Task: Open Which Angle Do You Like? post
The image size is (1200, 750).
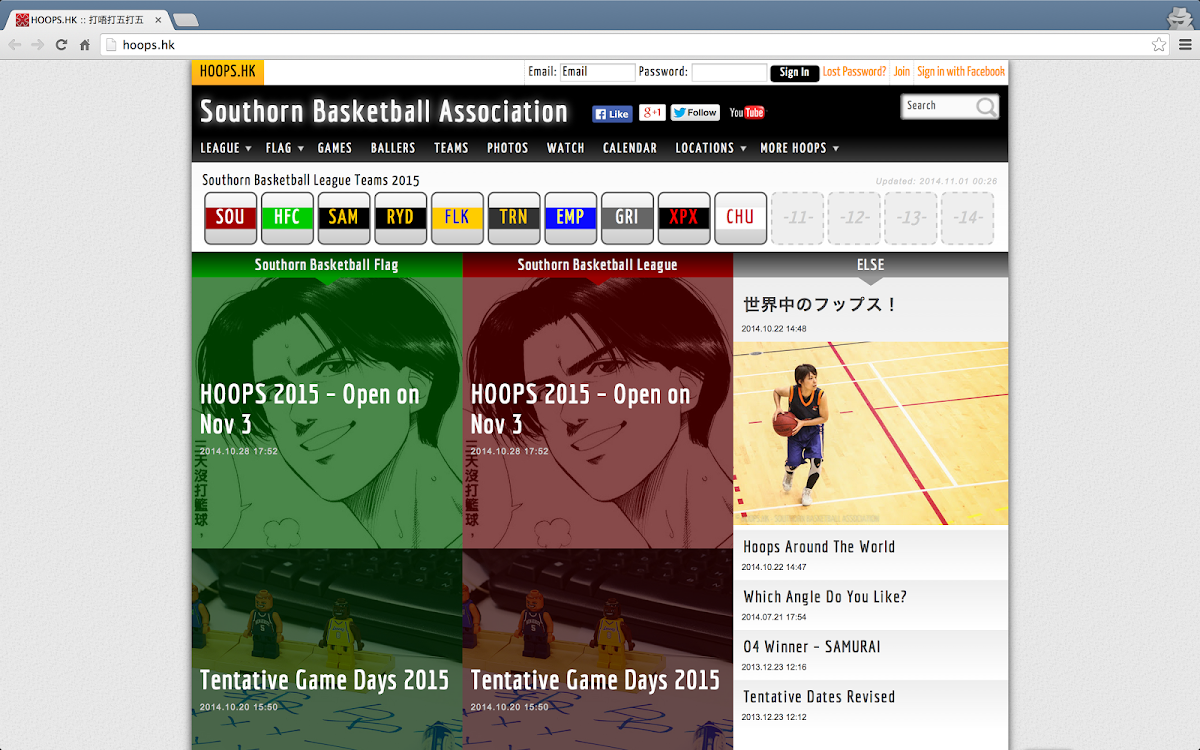Action: point(825,597)
